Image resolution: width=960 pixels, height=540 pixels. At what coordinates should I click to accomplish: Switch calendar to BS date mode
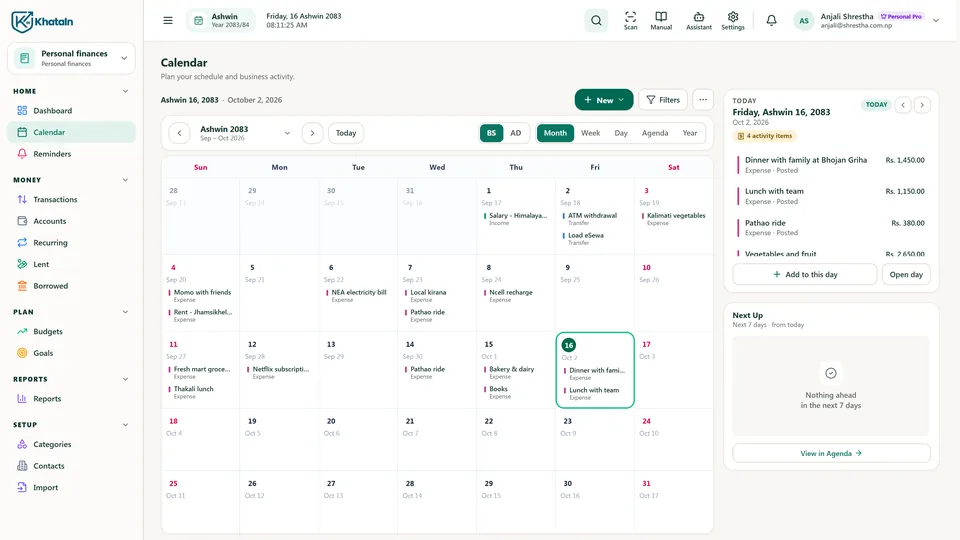click(491, 133)
